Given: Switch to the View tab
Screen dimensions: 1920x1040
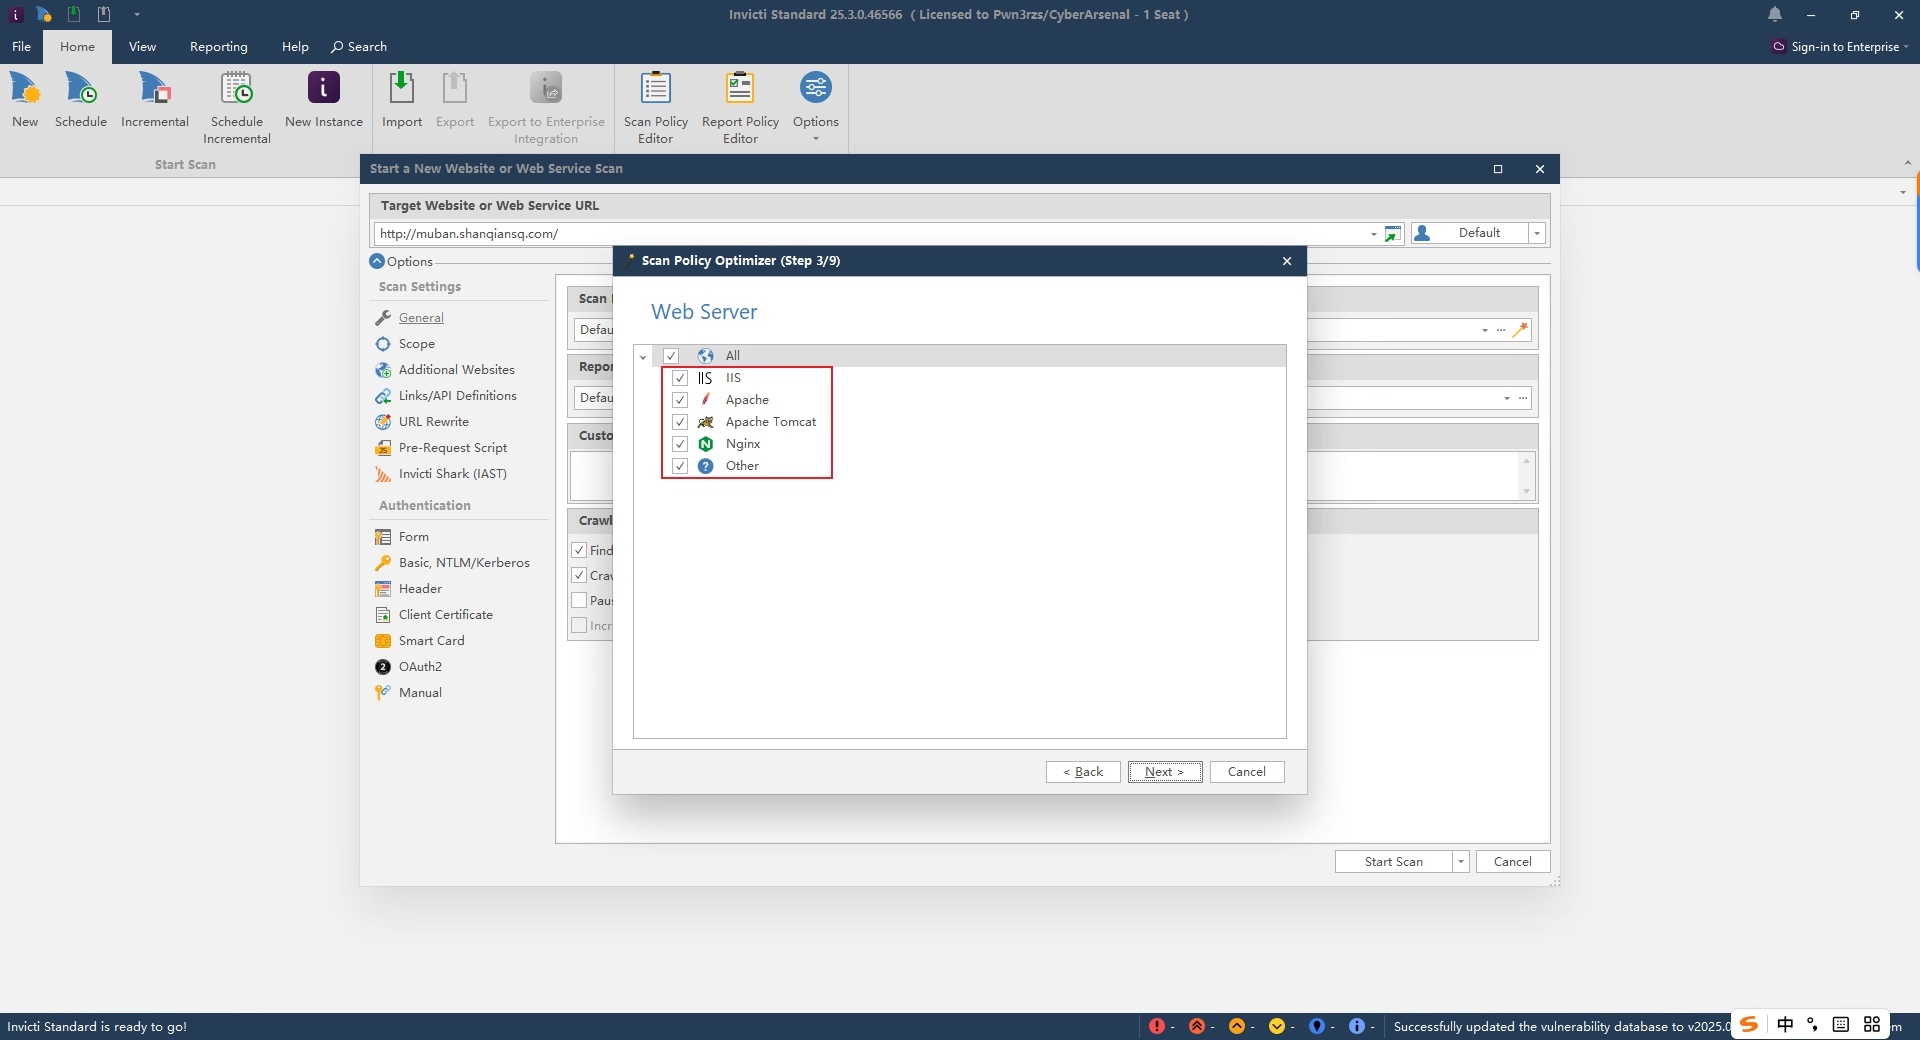Looking at the screenshot, I should click(142, 46).
